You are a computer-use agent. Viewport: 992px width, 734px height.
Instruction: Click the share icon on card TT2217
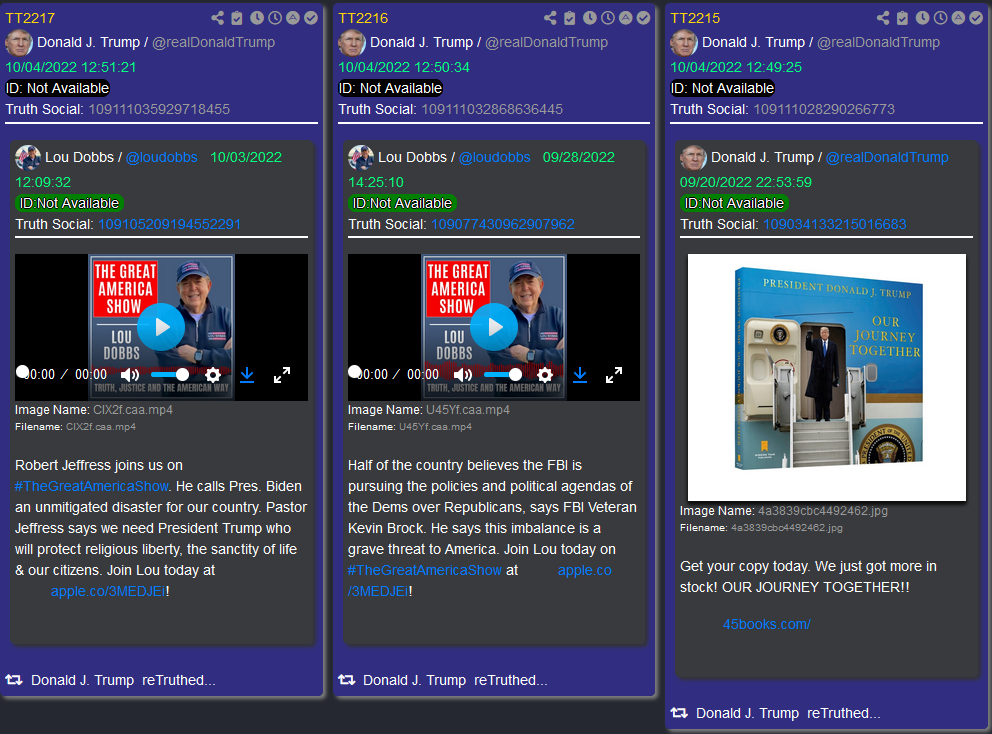coord(218,18)
